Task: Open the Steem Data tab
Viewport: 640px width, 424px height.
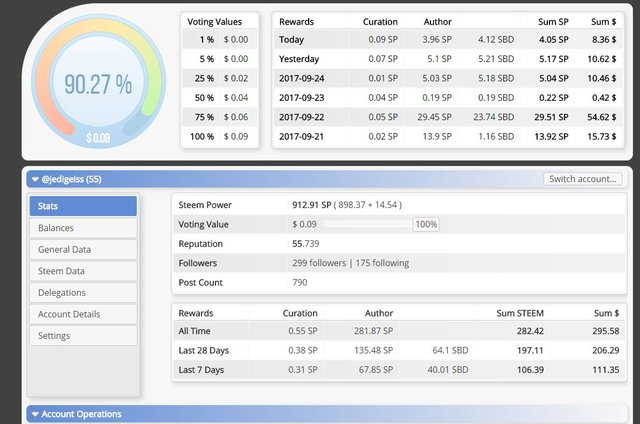Action: click(x=83, y=271)
